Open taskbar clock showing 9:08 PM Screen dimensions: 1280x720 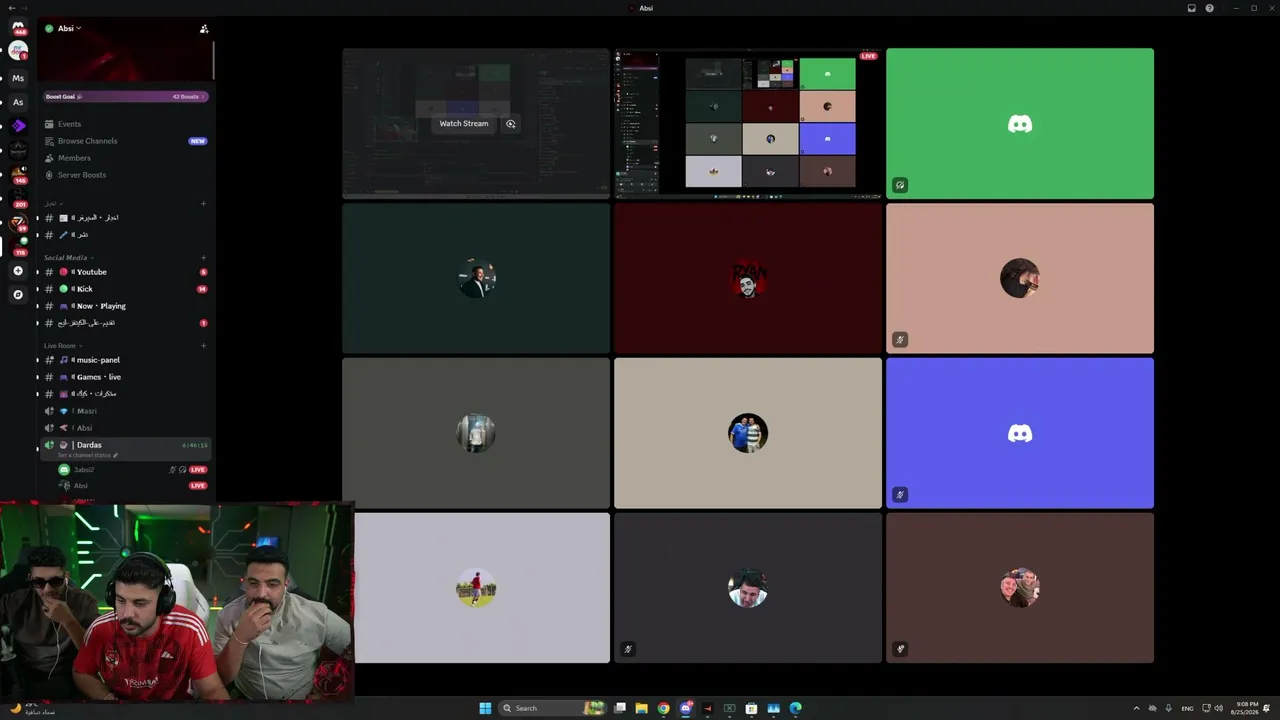(1247, 708)
